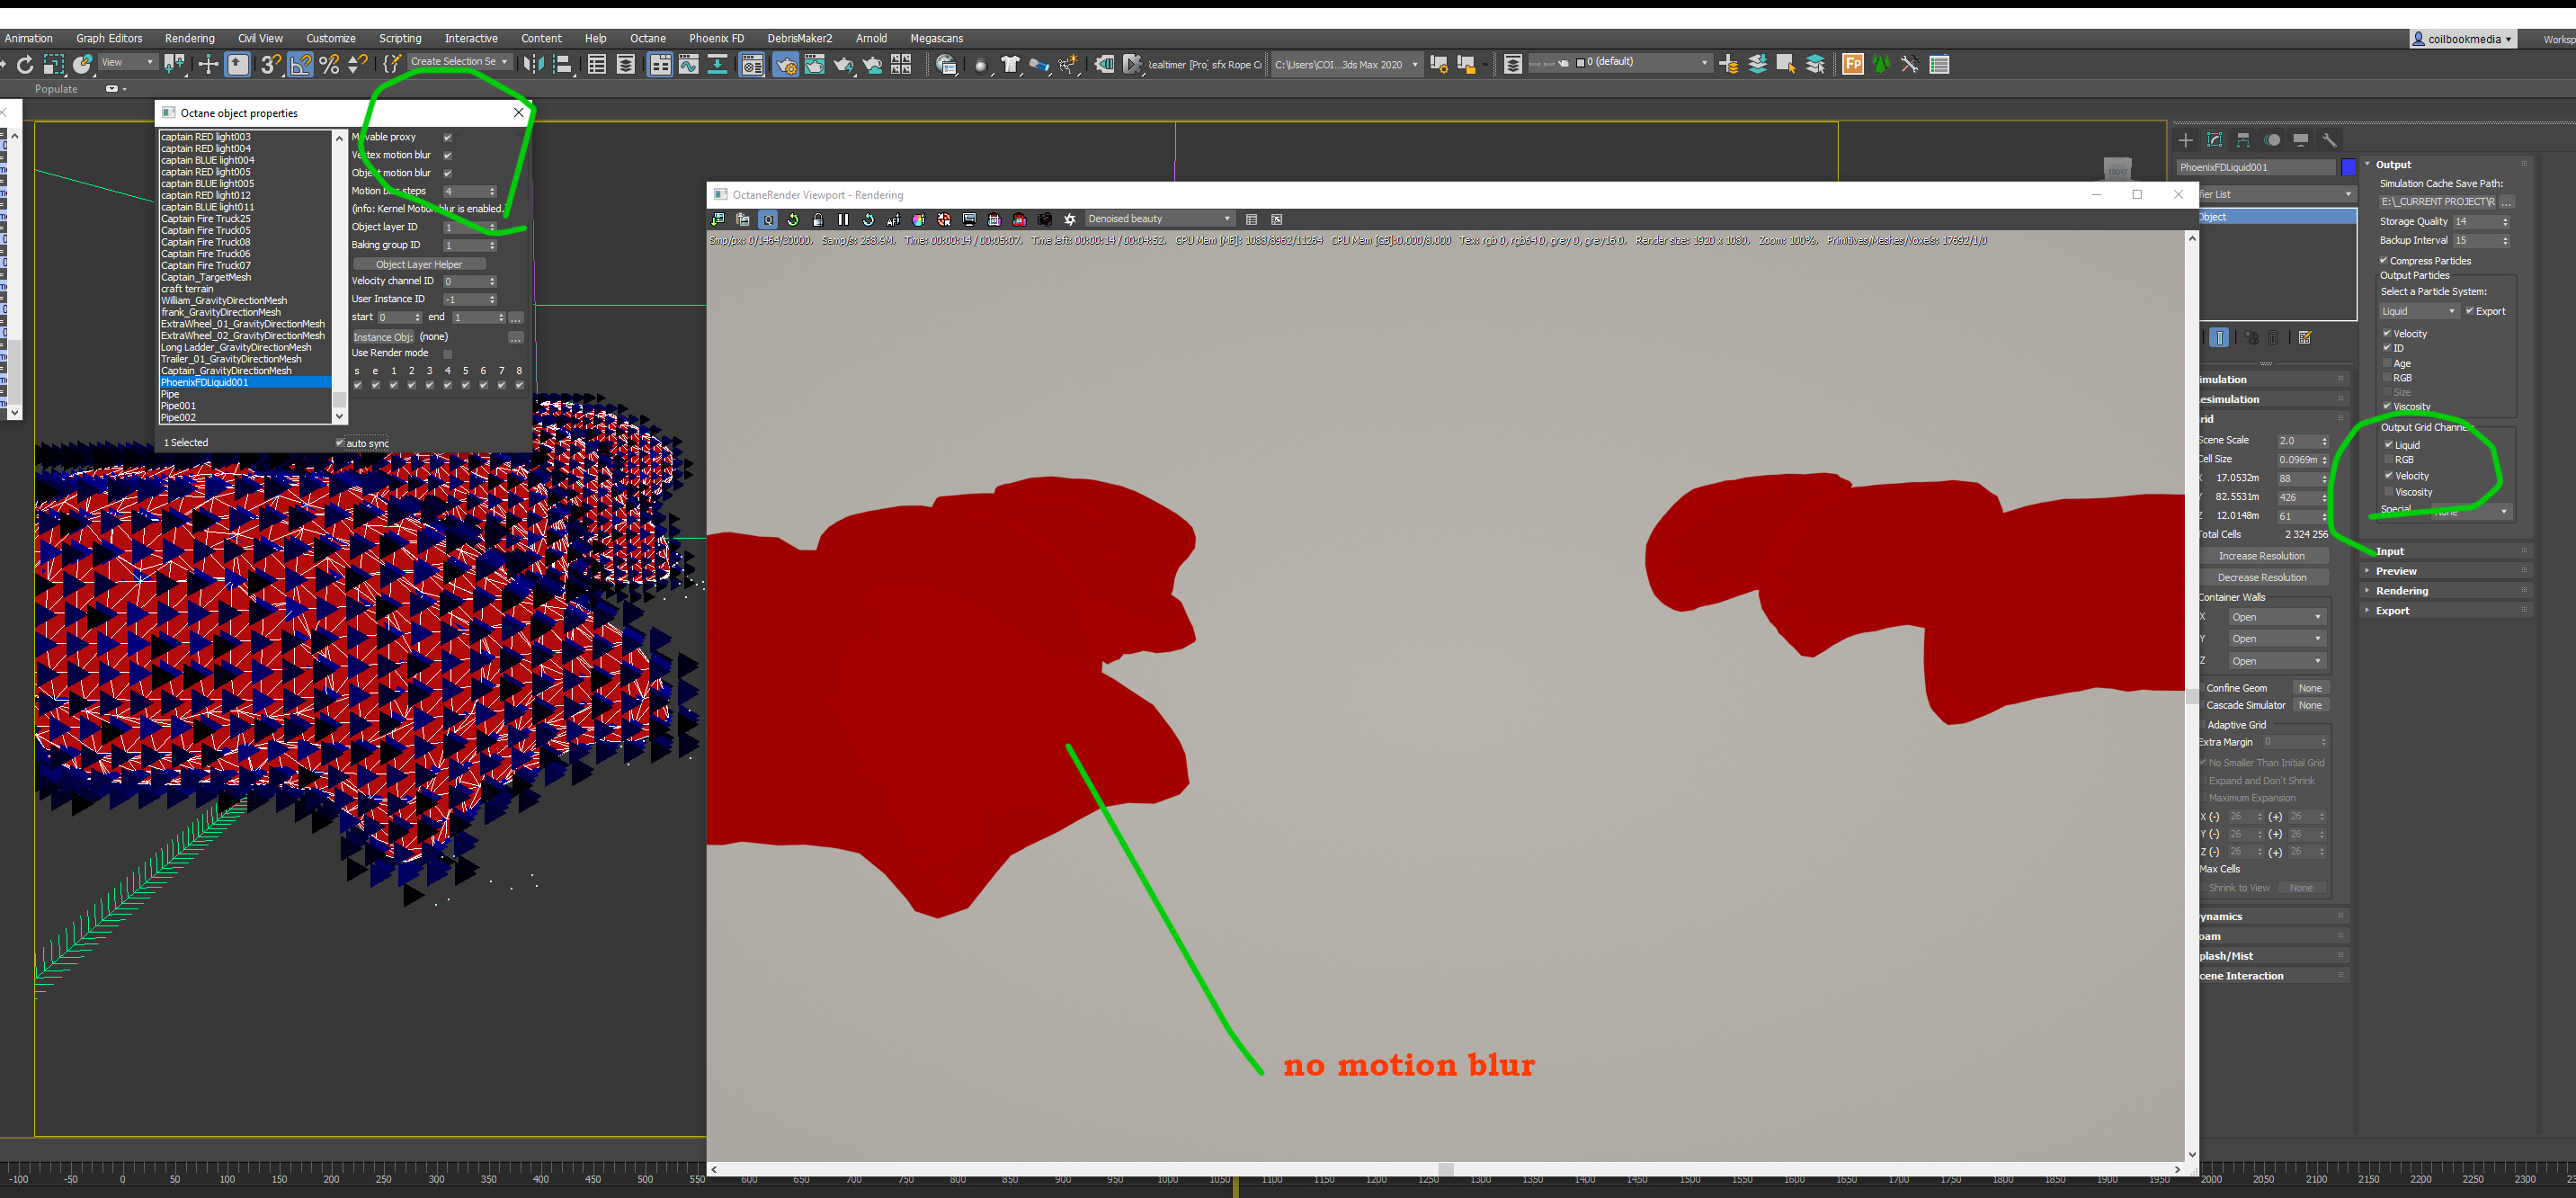Screen dimensions: 2576x1198
Task: Click the camera snapshot icon in Octane viewport
Action: tap(1044, 219)
